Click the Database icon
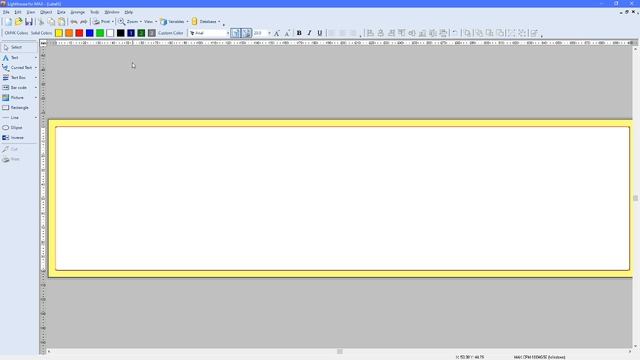 (195, 22)
